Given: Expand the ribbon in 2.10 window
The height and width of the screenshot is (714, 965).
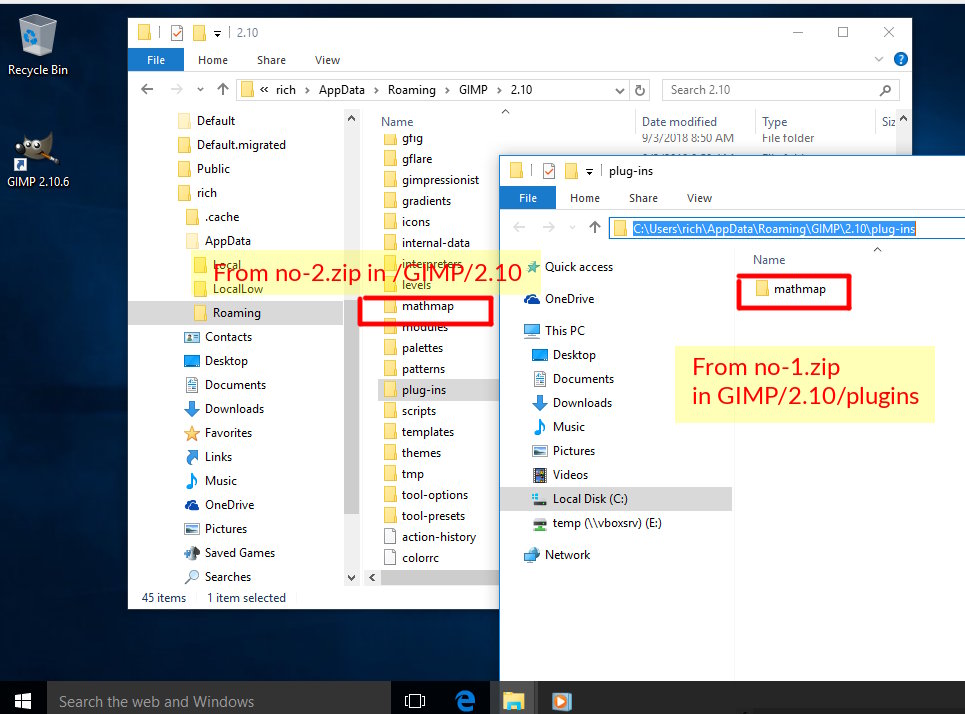Looking at the screenshot, I should 878,59.
